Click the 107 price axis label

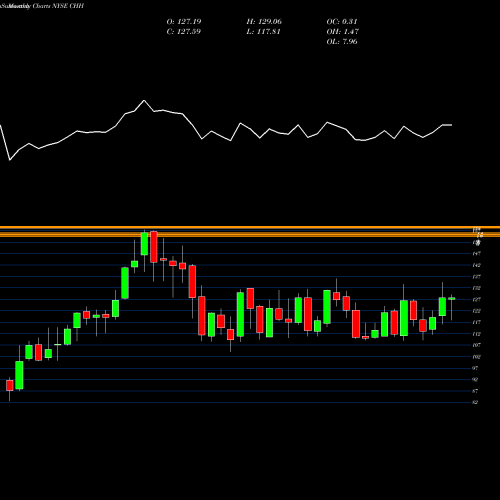(476, 345)
